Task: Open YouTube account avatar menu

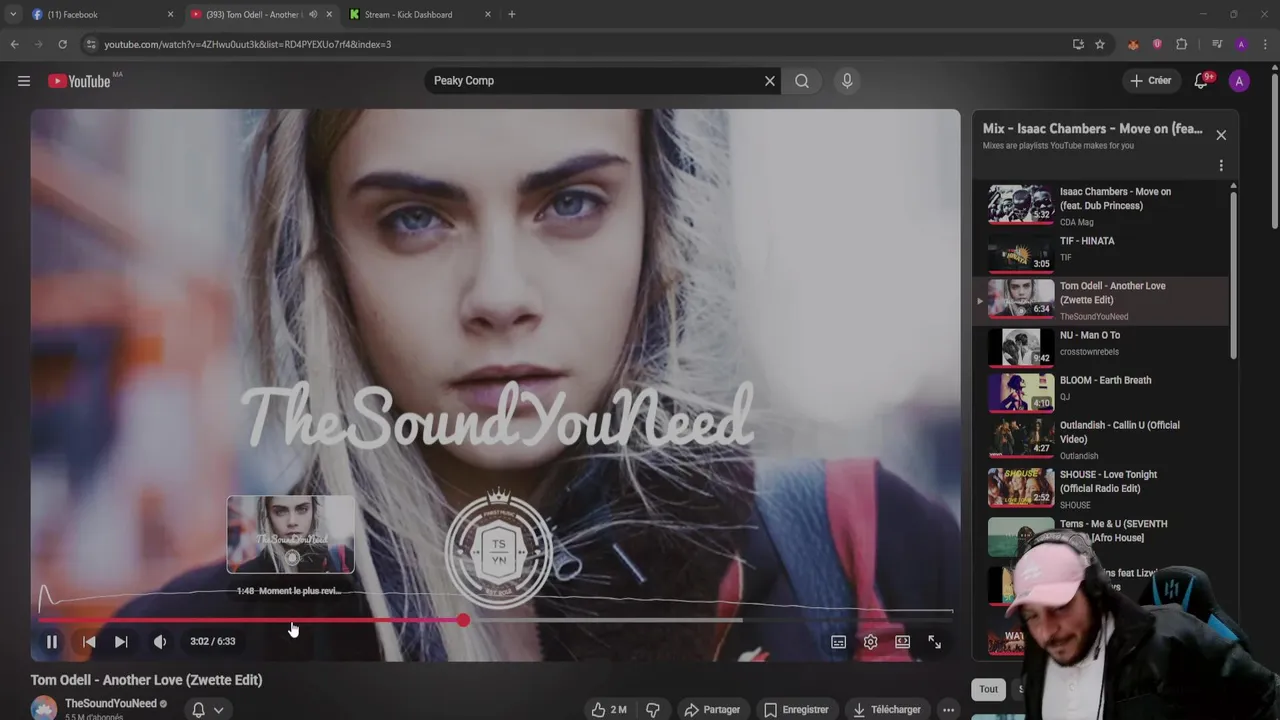Action: tap(1239, 81)
